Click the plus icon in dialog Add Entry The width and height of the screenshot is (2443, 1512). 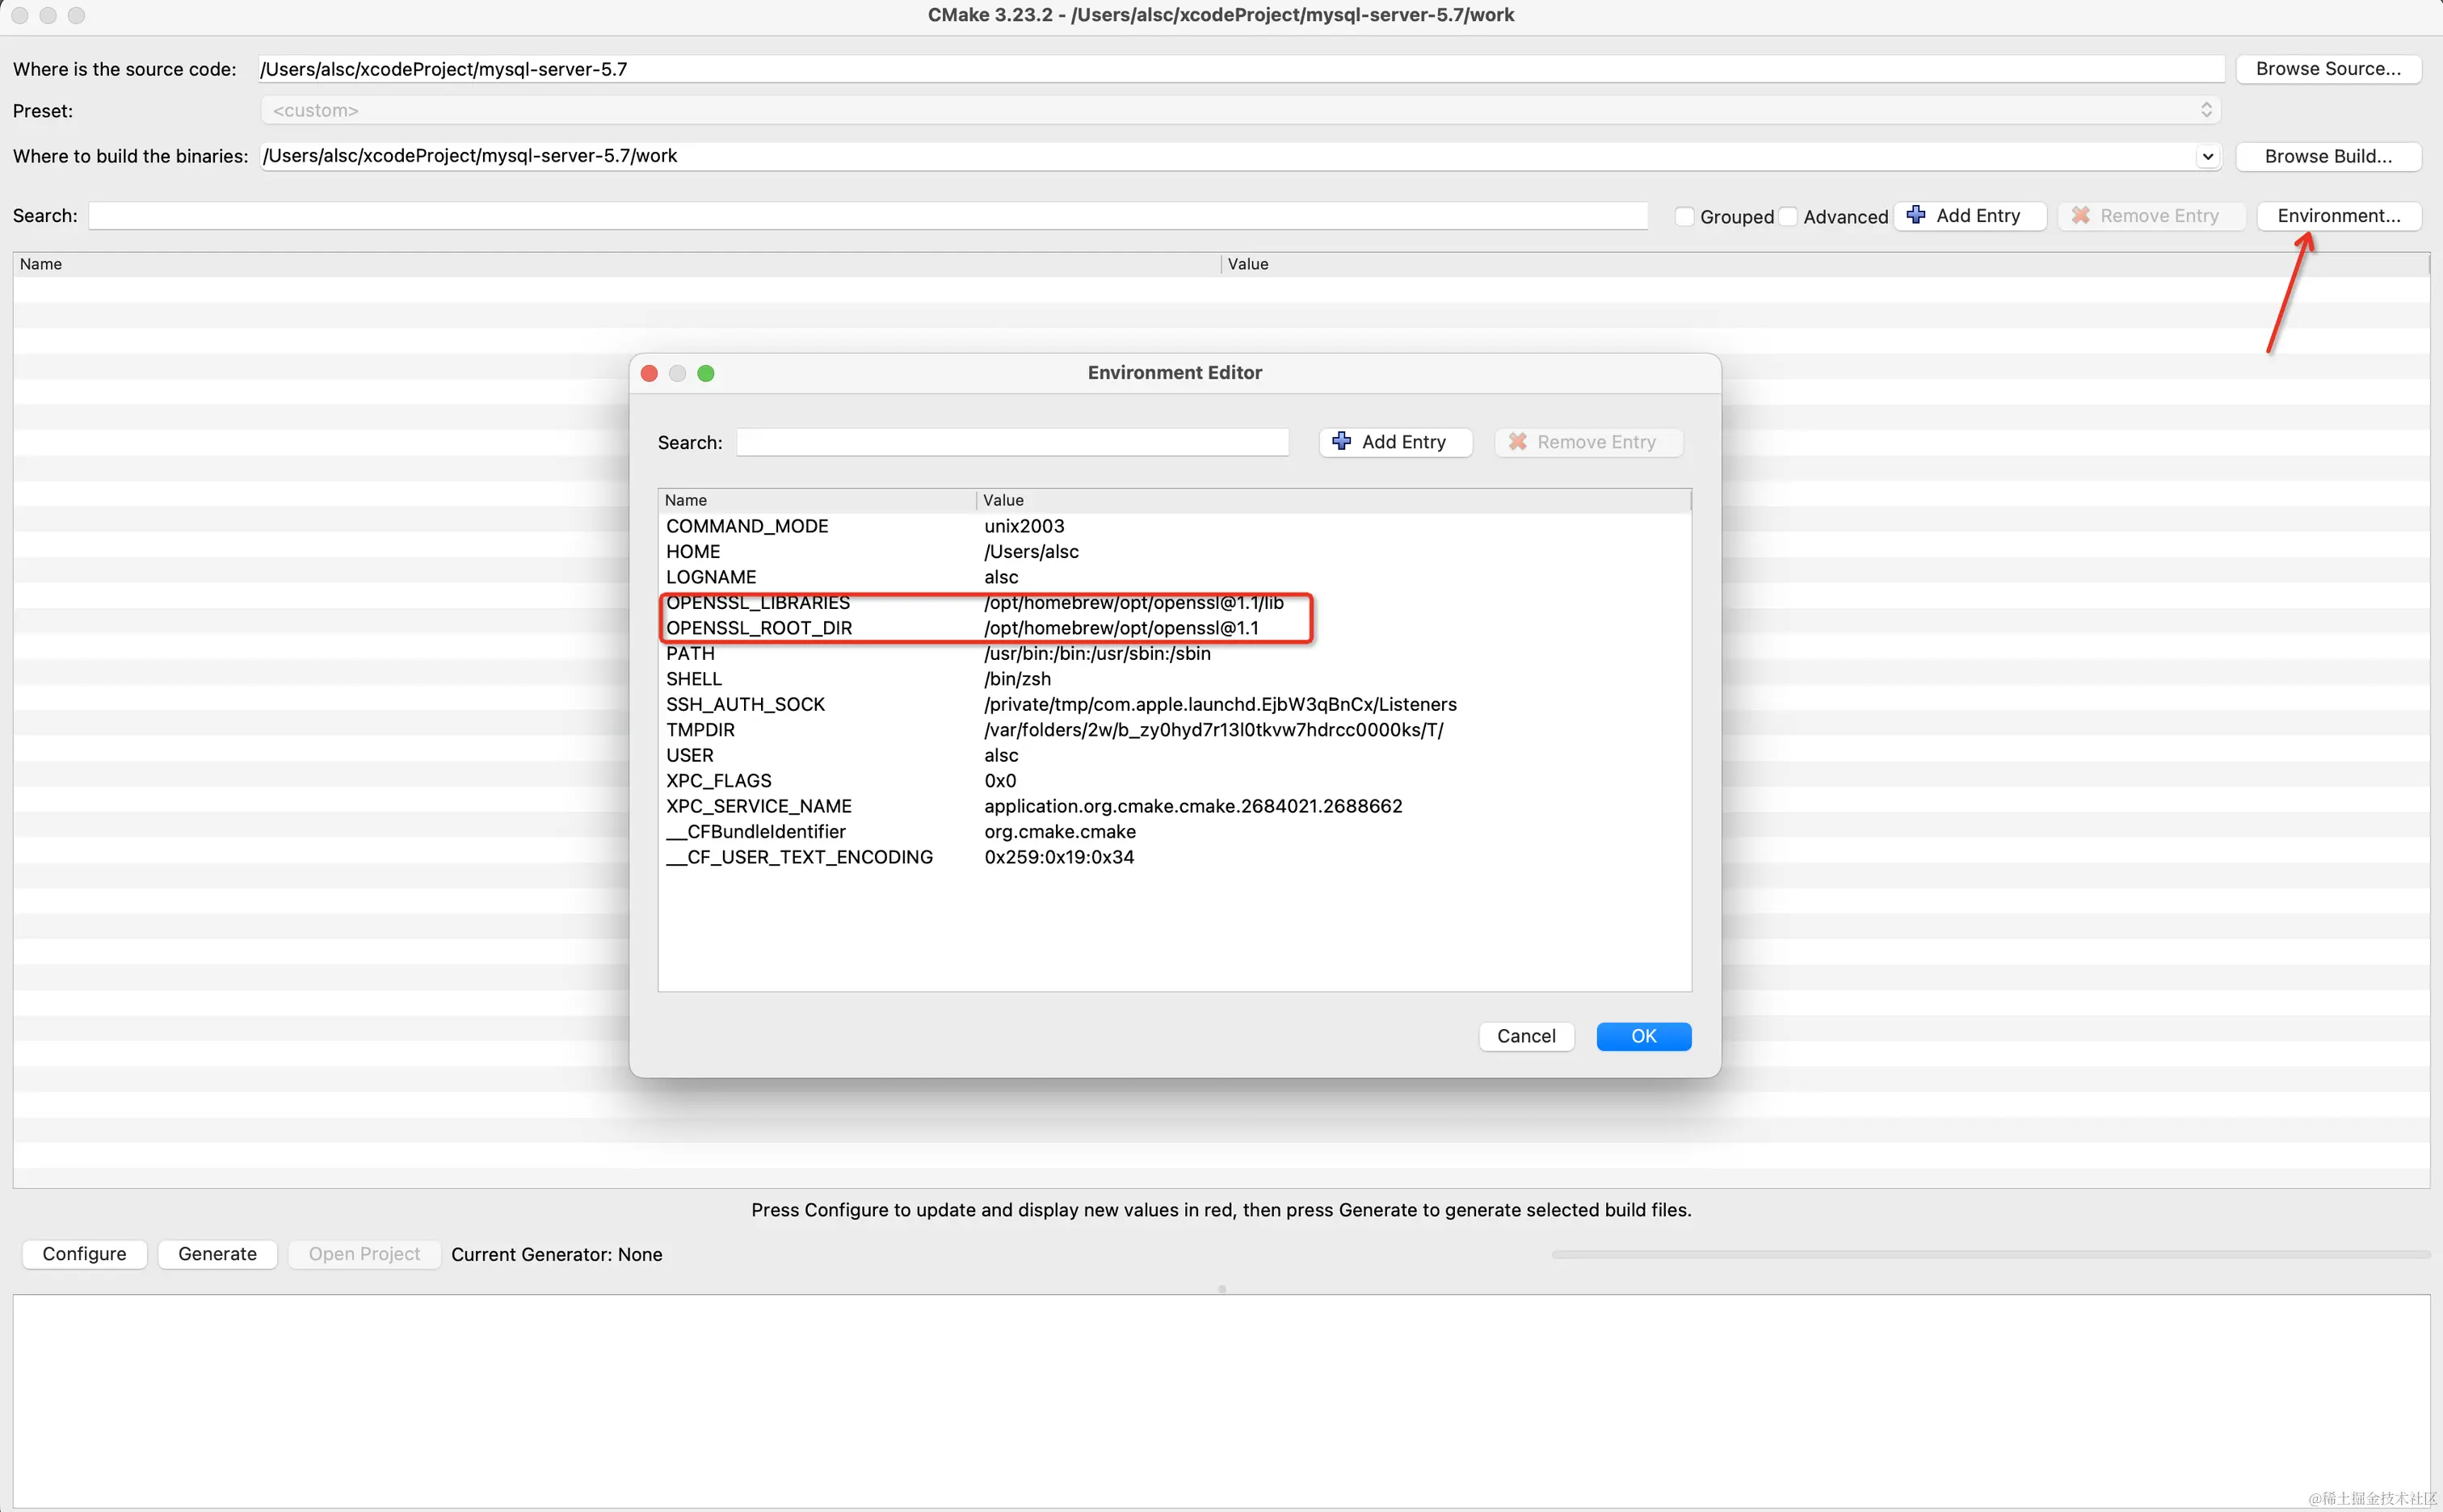pyautogui.click(x=1342, y=441)
